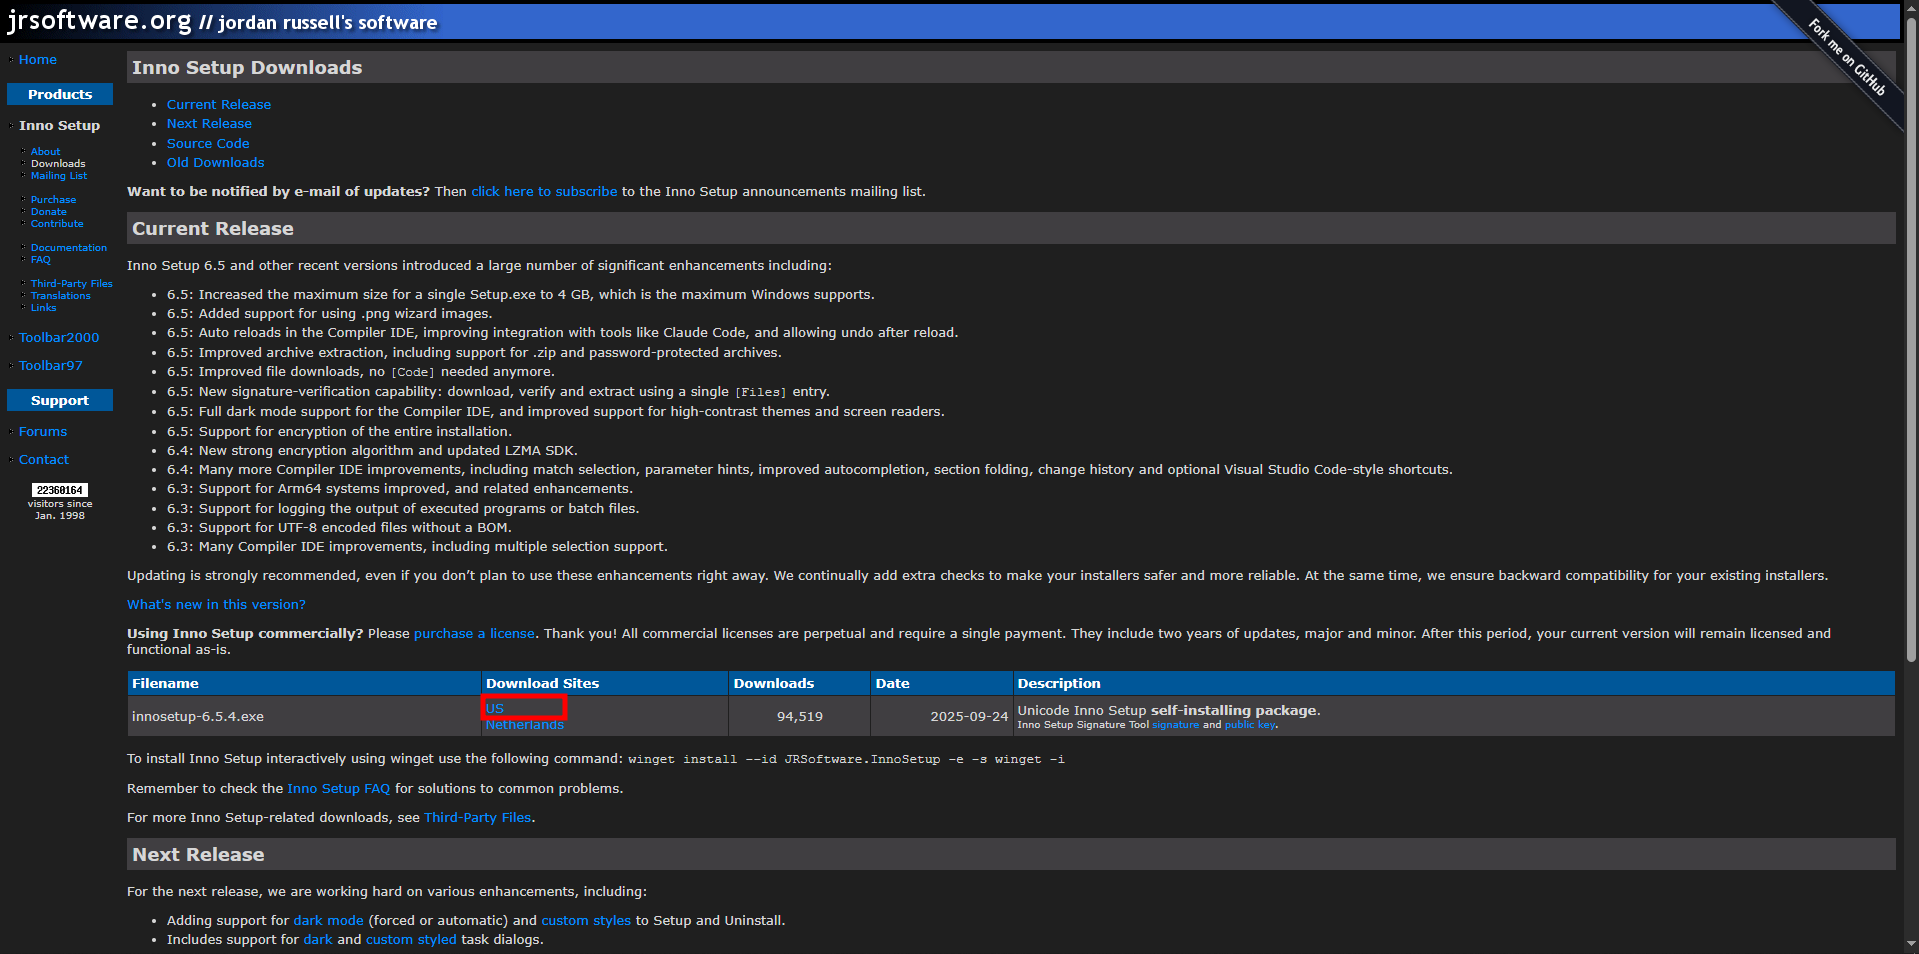
Task: Follow the 'purchase a license' link
Action: point(474,634)
